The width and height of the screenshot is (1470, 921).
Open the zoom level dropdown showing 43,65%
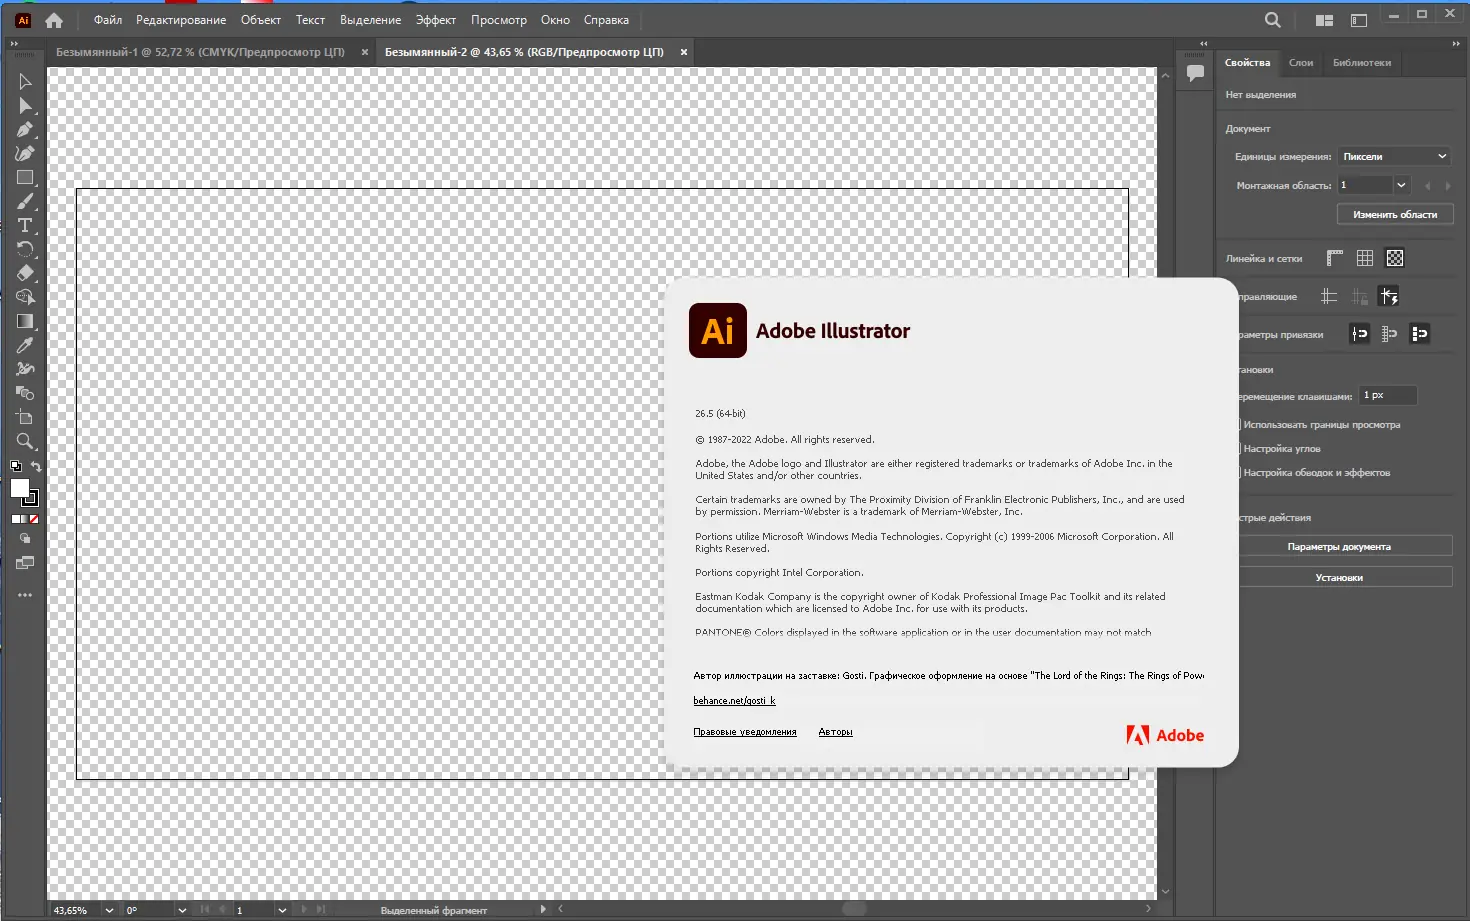[109, 910]
